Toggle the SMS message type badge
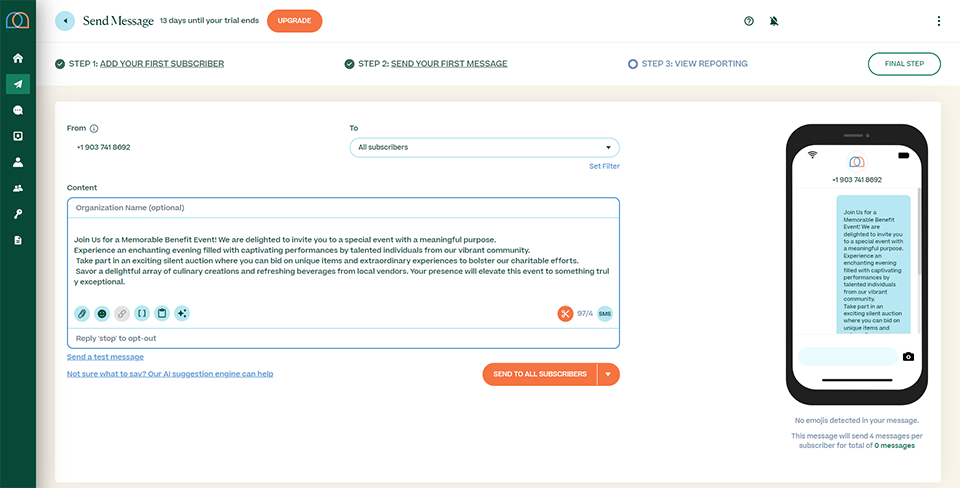Screen dimensions: 960x488 [605, 313]
